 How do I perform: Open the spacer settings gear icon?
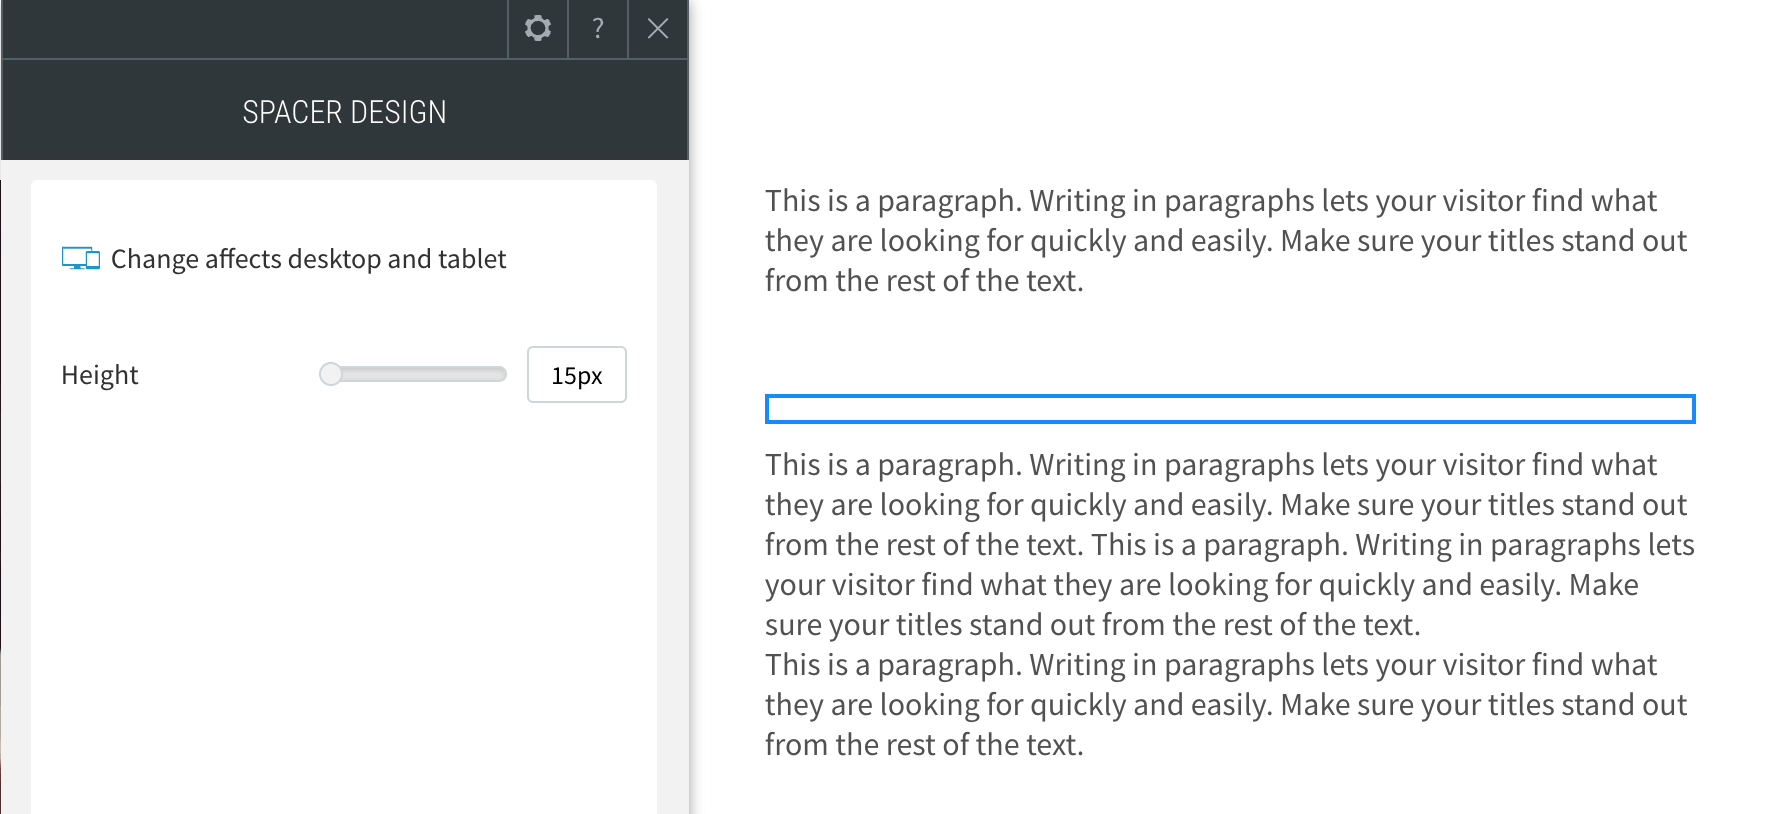click(538, 28)
